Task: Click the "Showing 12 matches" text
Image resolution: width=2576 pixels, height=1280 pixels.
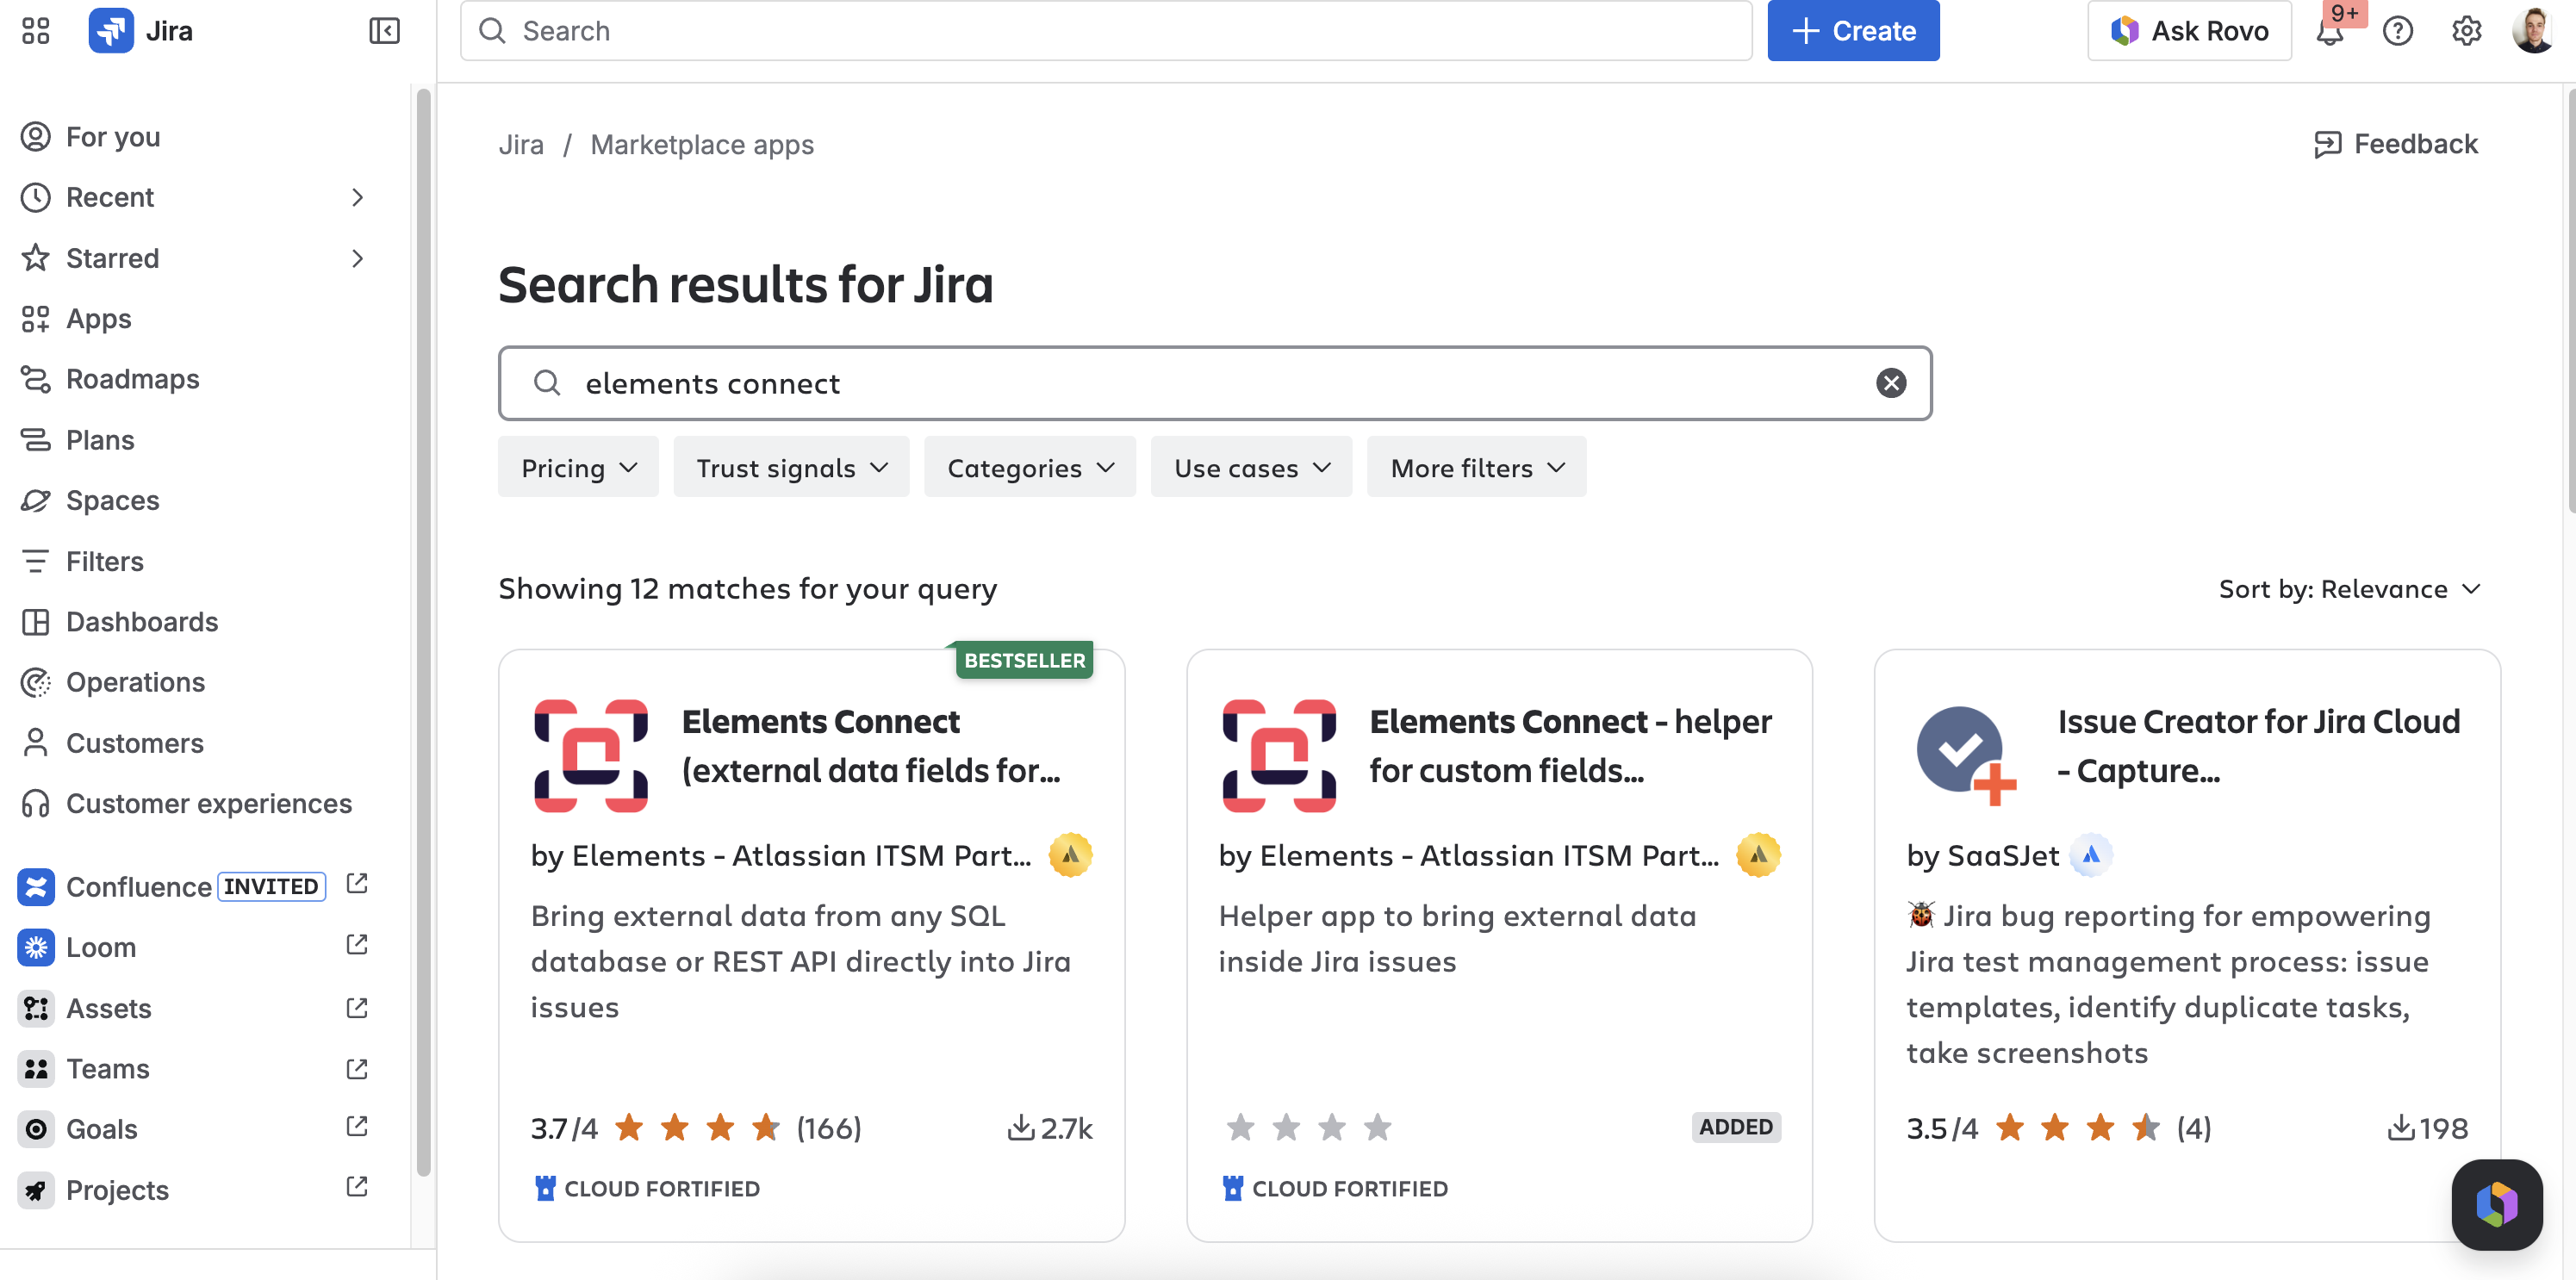Action: [x=747, y=589]
